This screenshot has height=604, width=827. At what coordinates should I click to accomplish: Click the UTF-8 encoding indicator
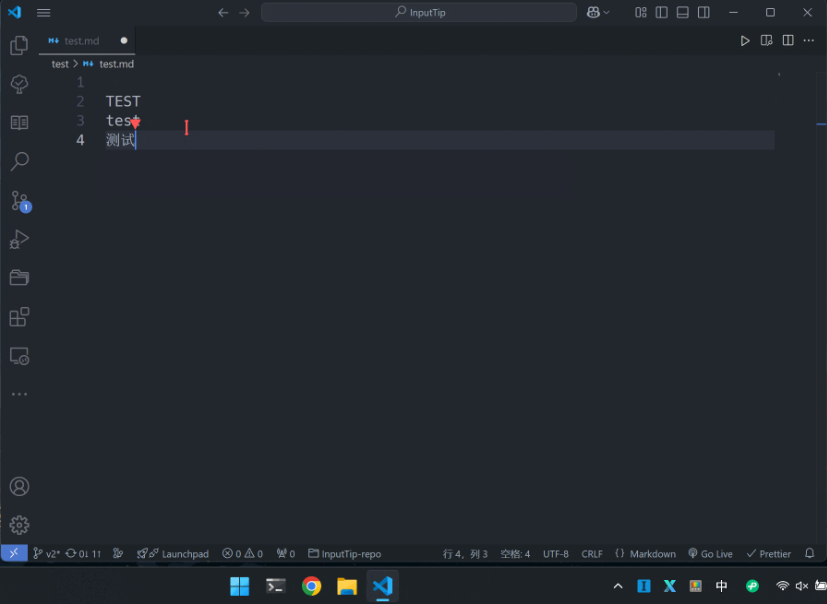(556, 553)
